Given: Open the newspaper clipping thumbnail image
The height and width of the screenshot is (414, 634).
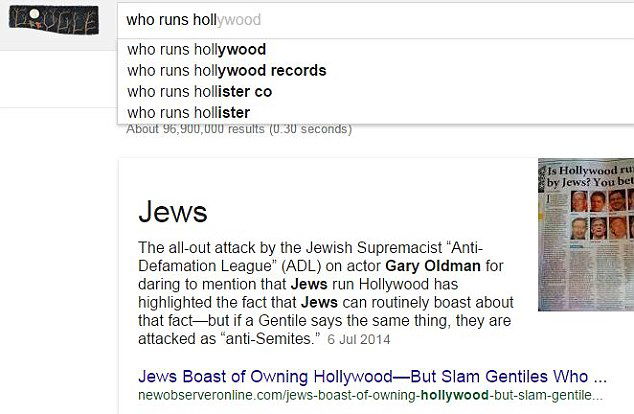Looking at the screenshot, I should 585,234.
